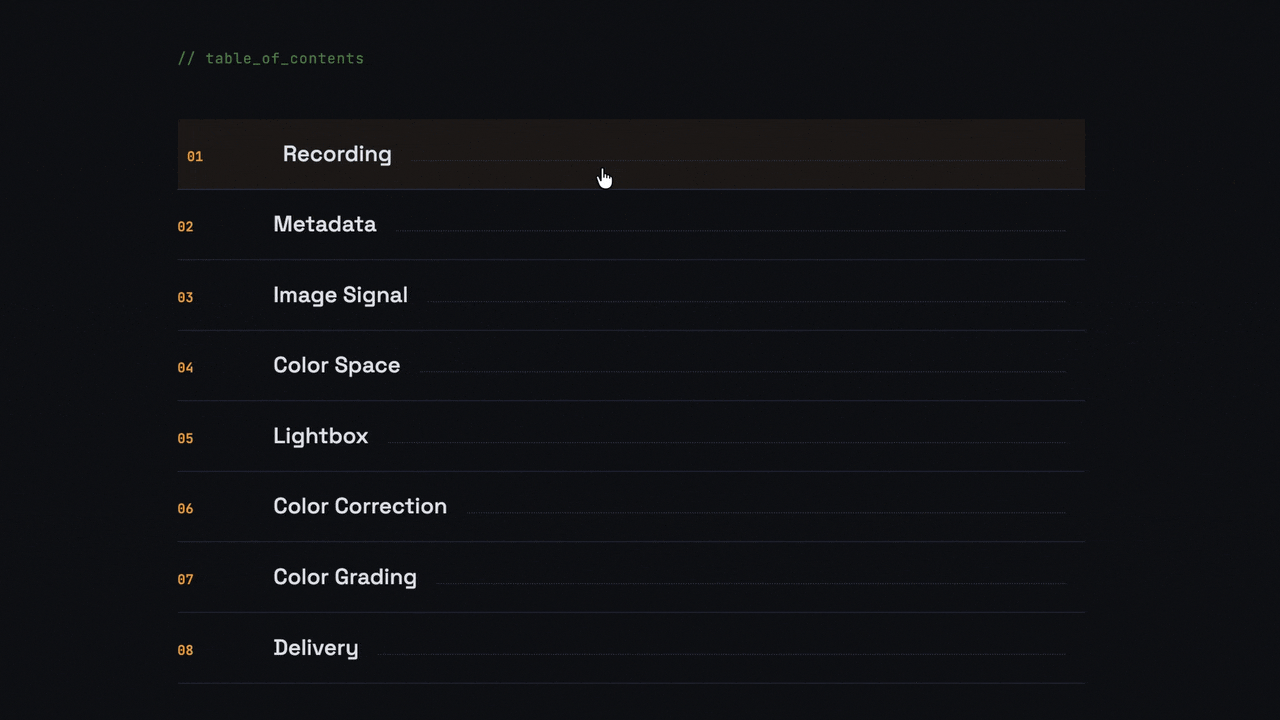1280x720 pixels.
Task: Open the Metadata chapter link
Action: click(x=324, y=225)
